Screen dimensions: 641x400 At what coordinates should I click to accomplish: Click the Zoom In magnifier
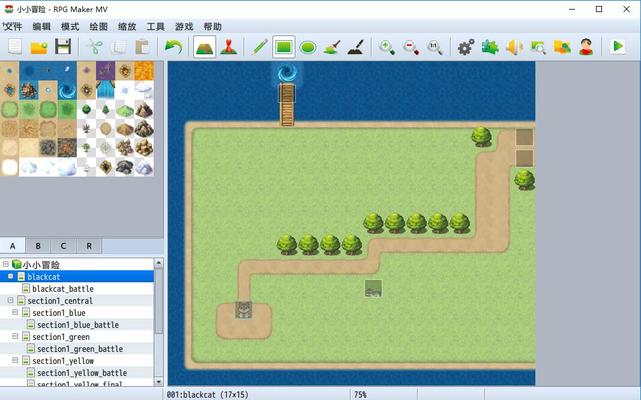(387, 47)
